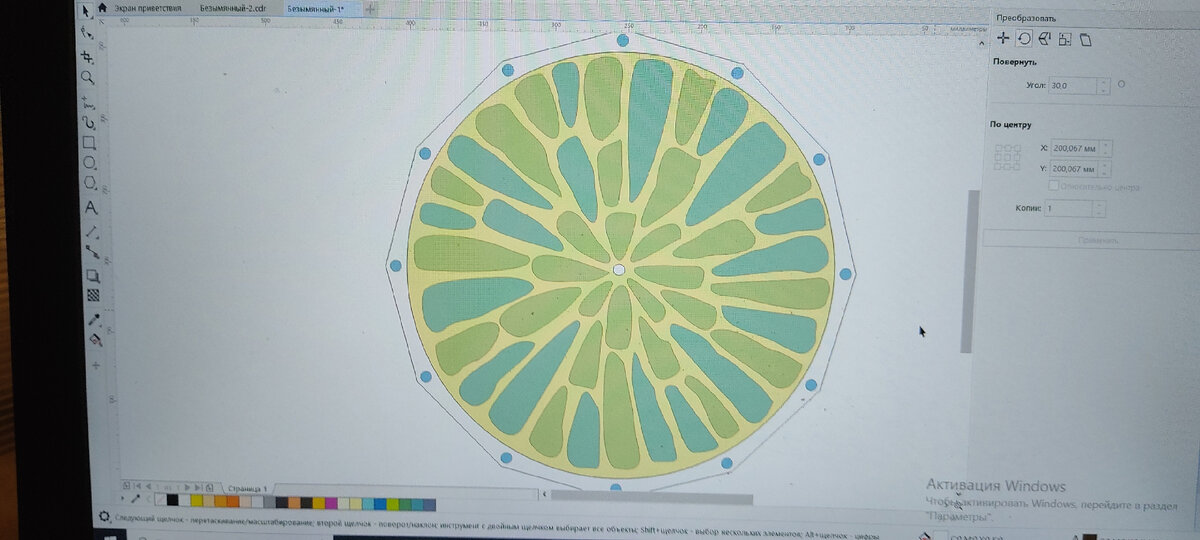Click the X center coordinate field
This screenshot has width=1200, height=540.
pos(1075,148)
